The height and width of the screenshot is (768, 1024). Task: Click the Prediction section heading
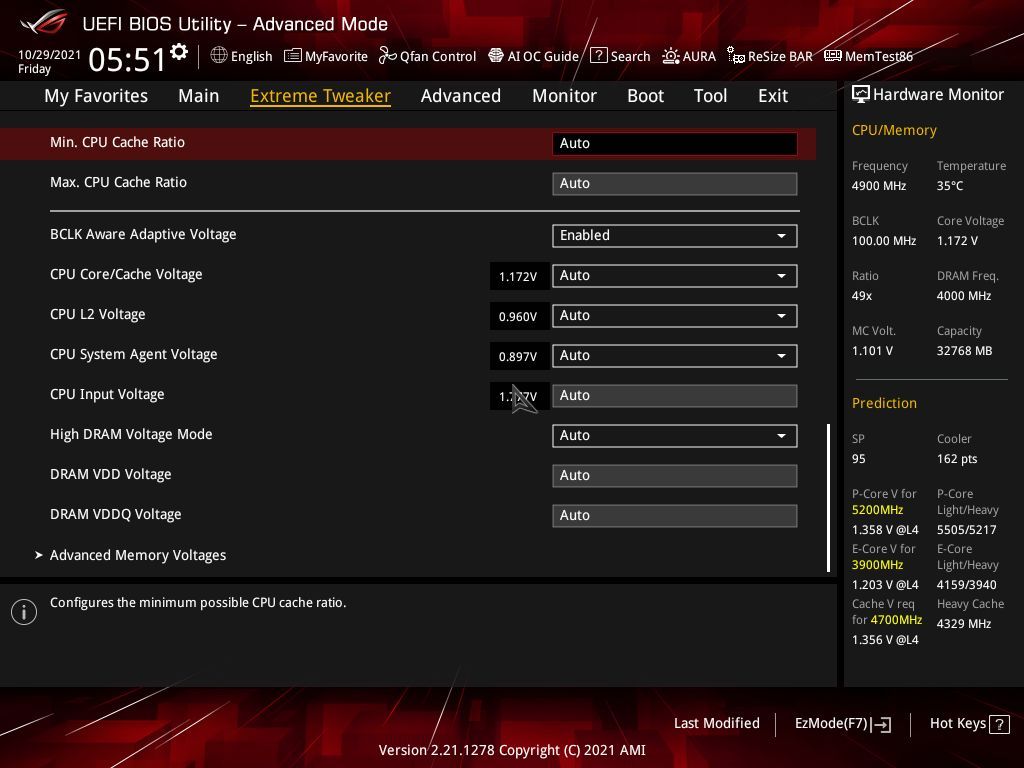[884, 404]
